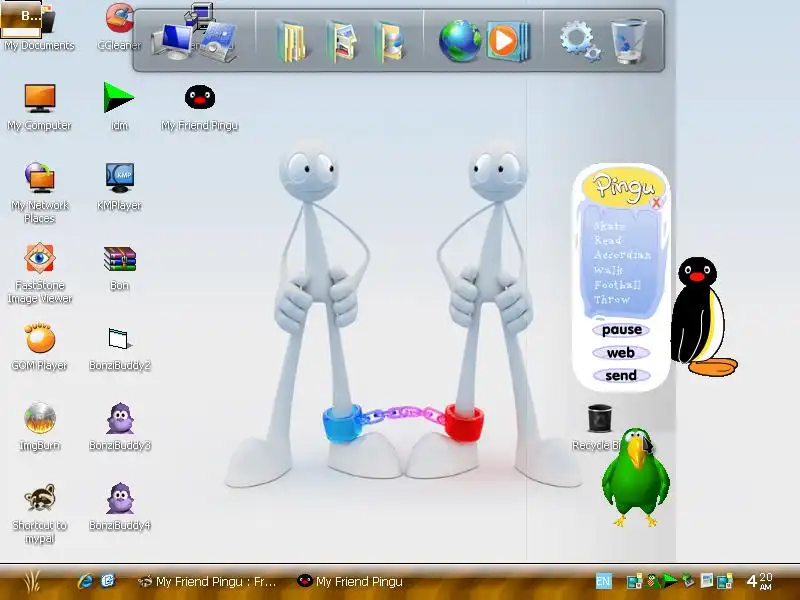Select the BonziBuddy3 gorilla icon
The height and width of the screenshot is (600, 800).
(119, 427)
